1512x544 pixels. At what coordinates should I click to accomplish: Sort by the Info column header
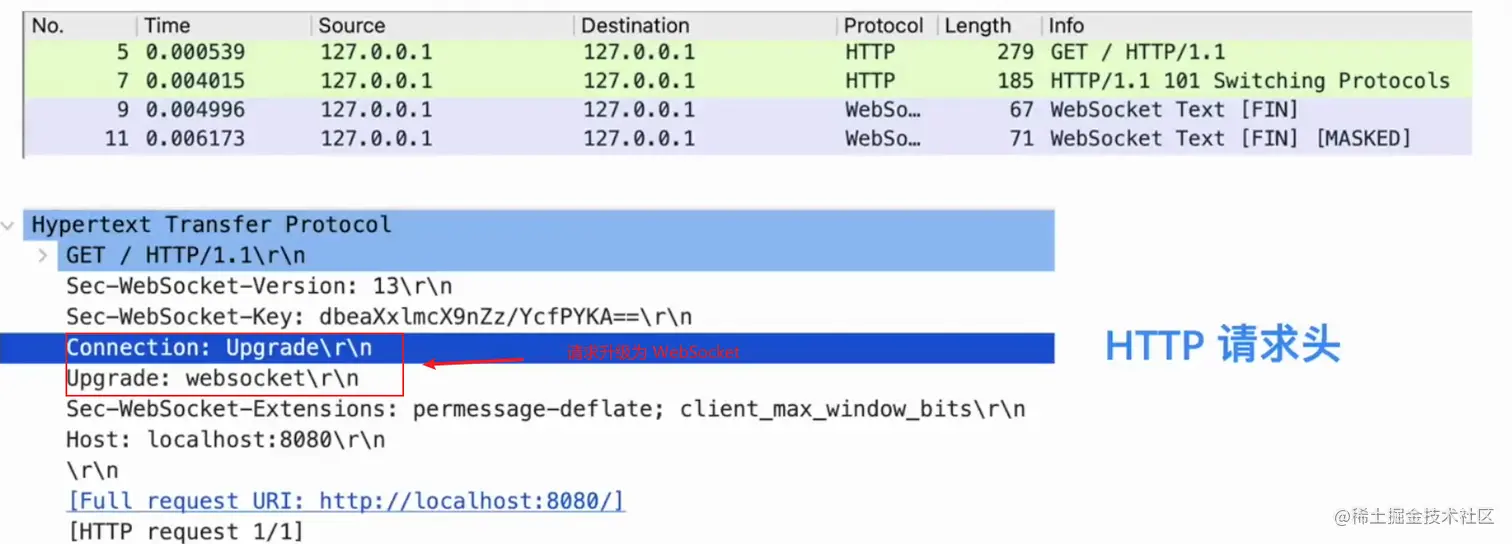coord(1257,26)
